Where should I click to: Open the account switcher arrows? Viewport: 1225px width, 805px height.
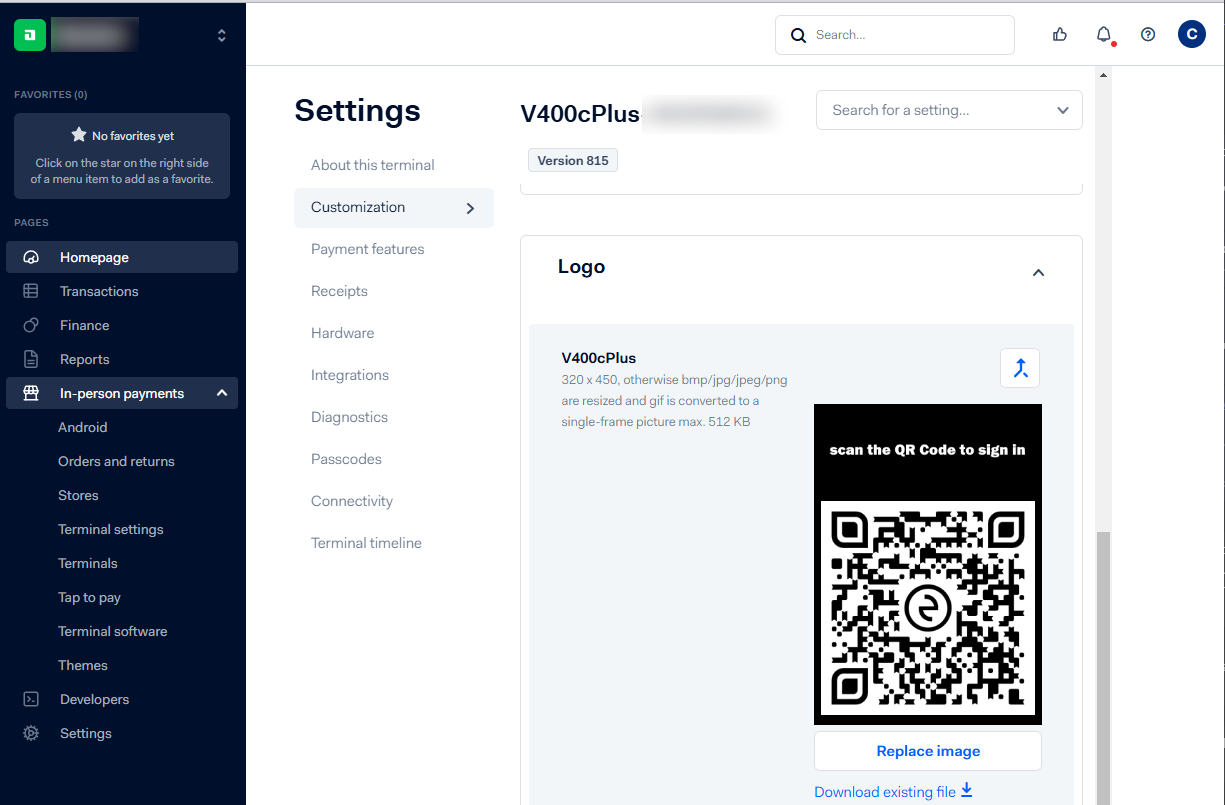(221, 35)
